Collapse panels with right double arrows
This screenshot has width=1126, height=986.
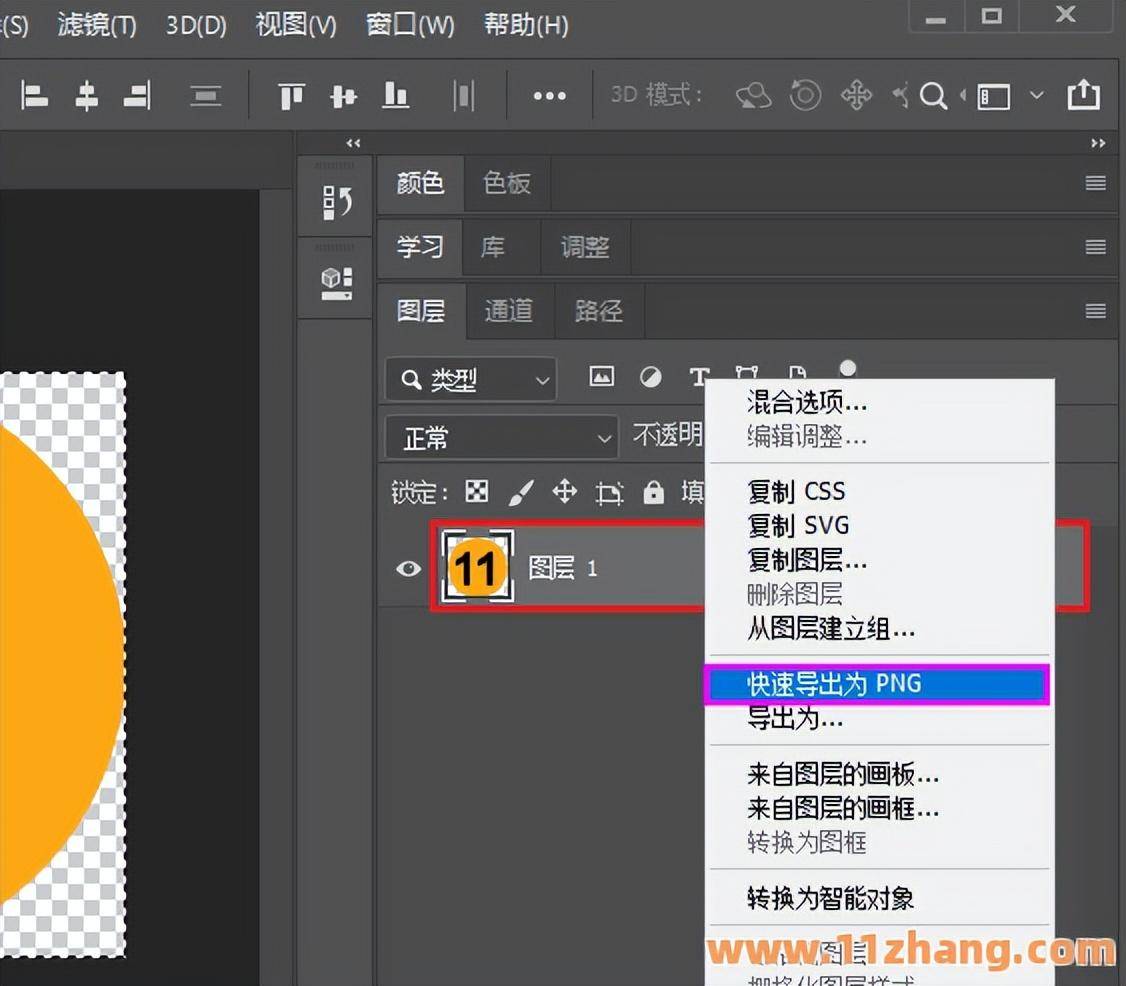(x=1098, y=143)
